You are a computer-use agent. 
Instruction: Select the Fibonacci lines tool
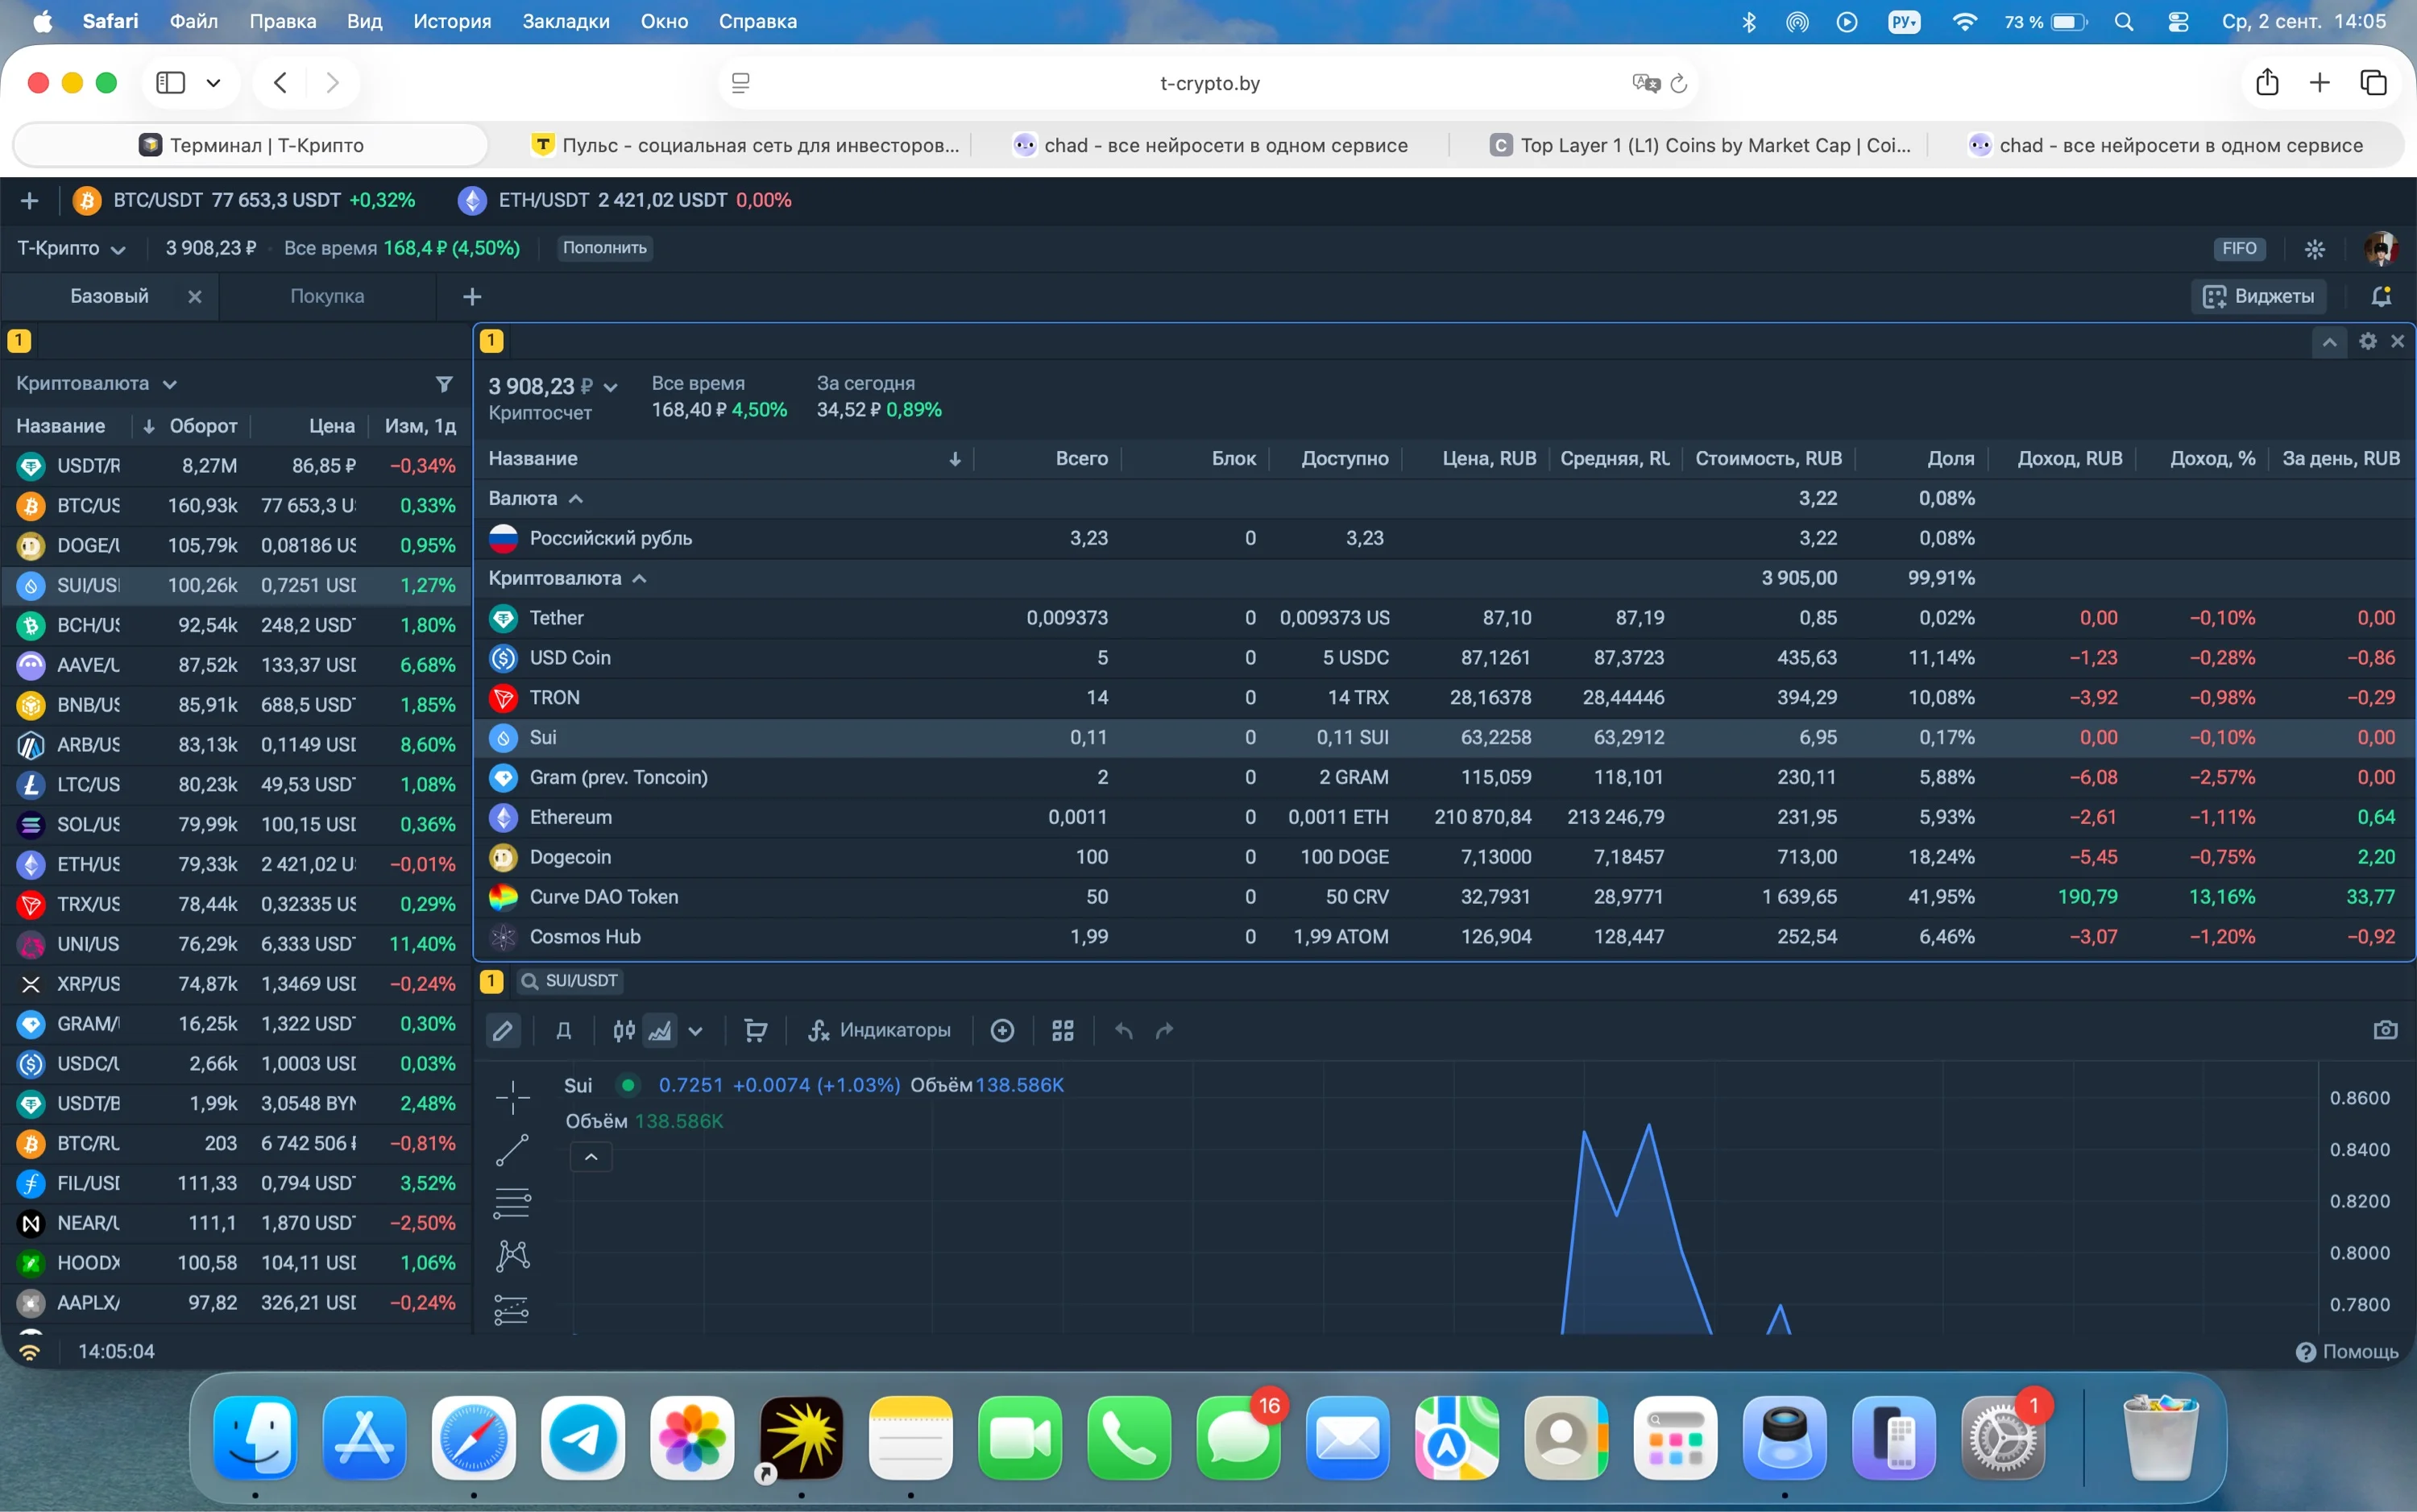(x=512, y=1203)
